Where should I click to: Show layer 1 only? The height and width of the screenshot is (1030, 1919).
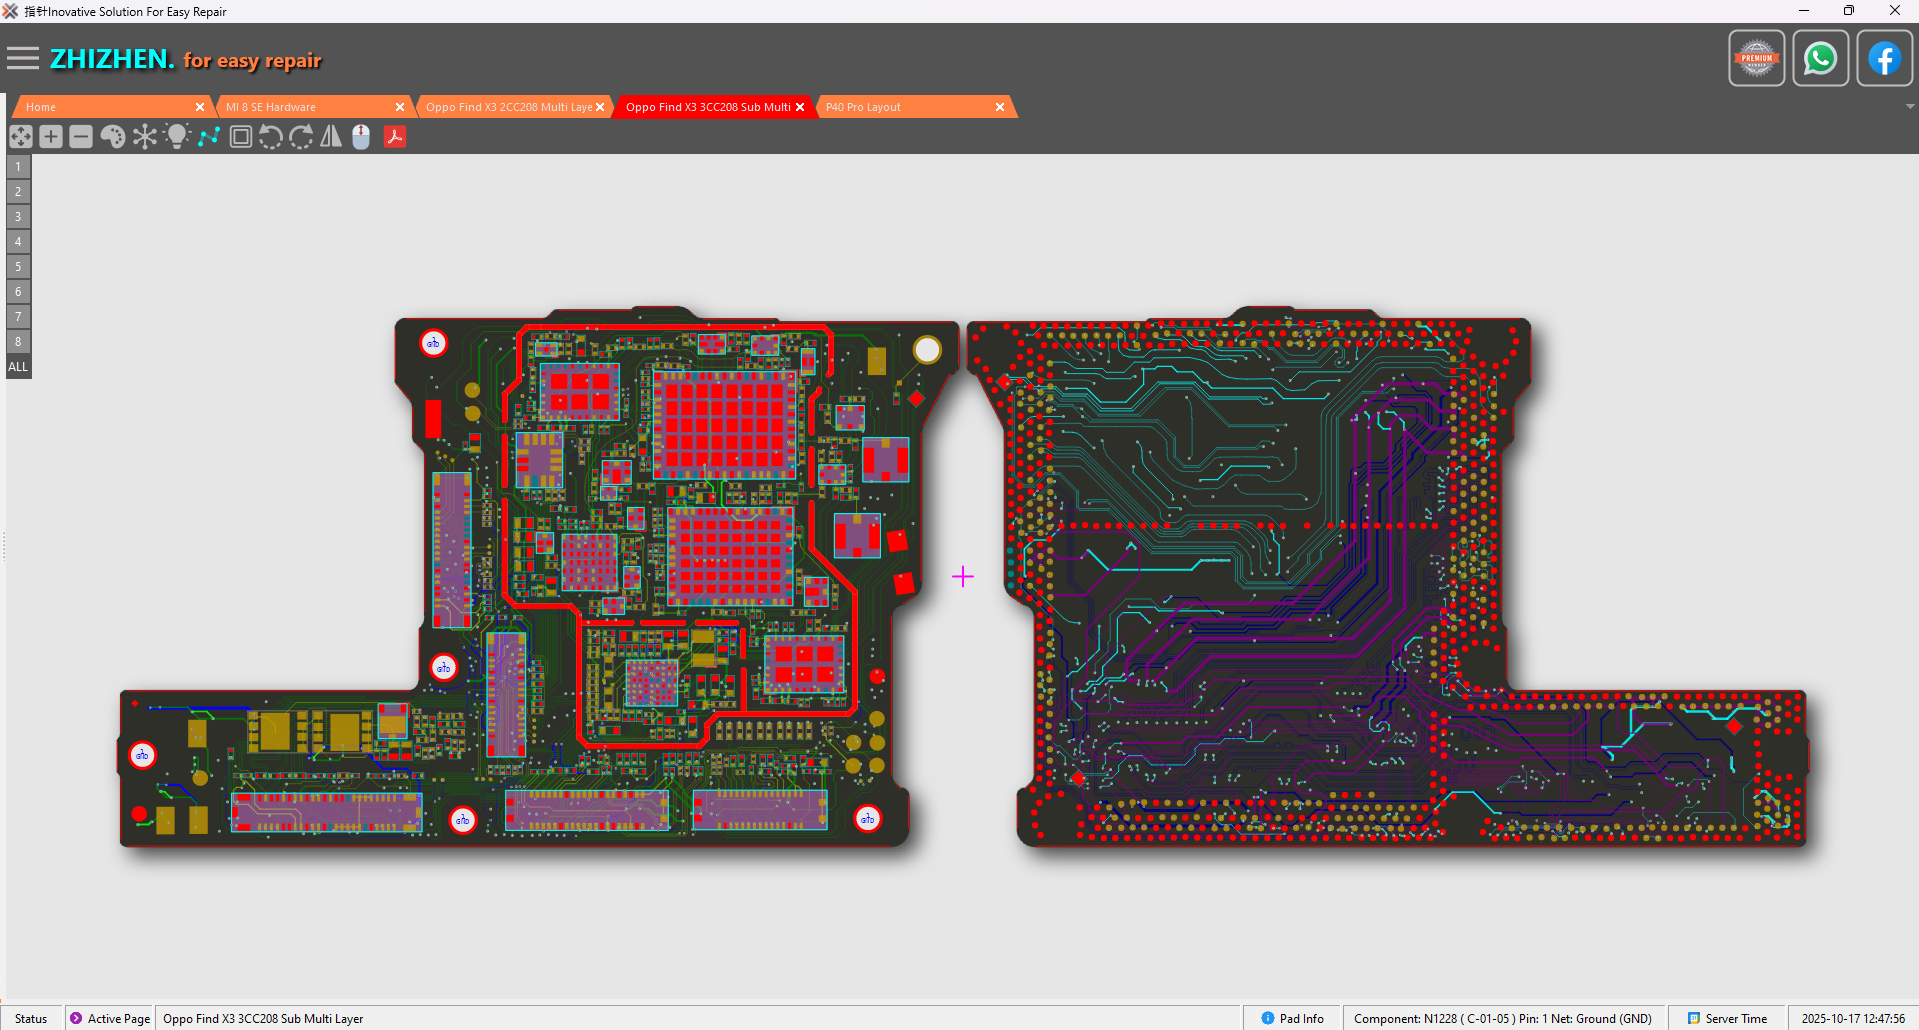(18, 167)
